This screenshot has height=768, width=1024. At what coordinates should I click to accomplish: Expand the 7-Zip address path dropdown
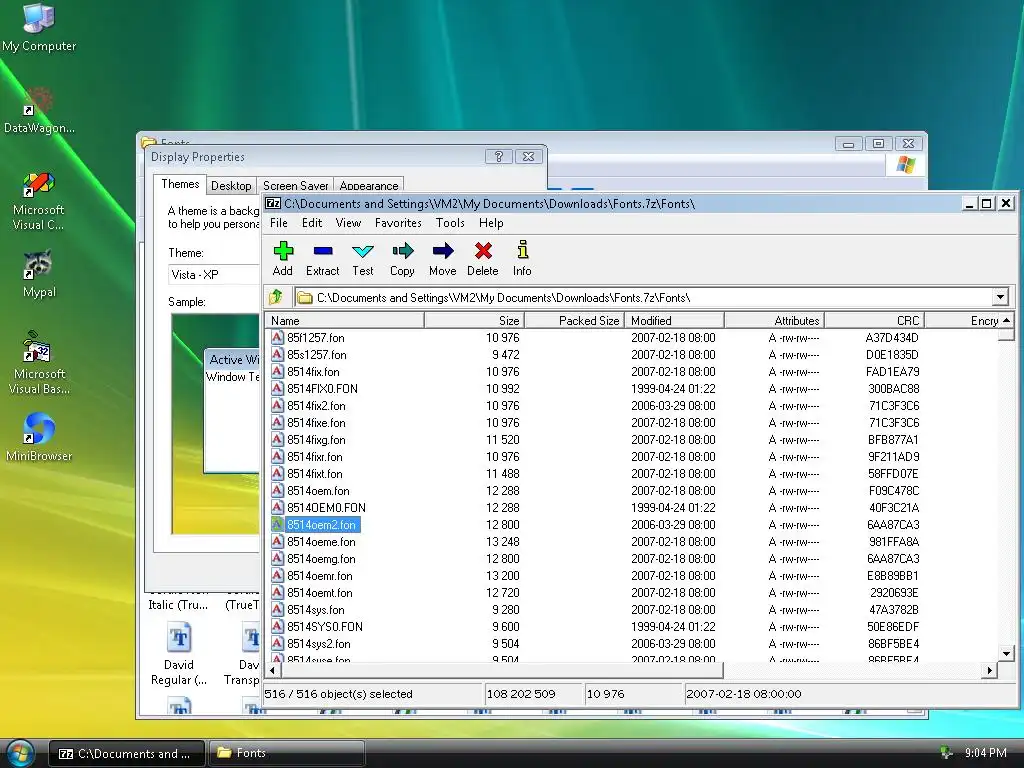point(1000,298)
